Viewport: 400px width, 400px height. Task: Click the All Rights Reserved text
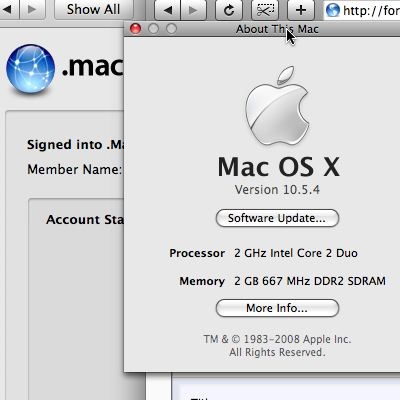click(277, 352)
